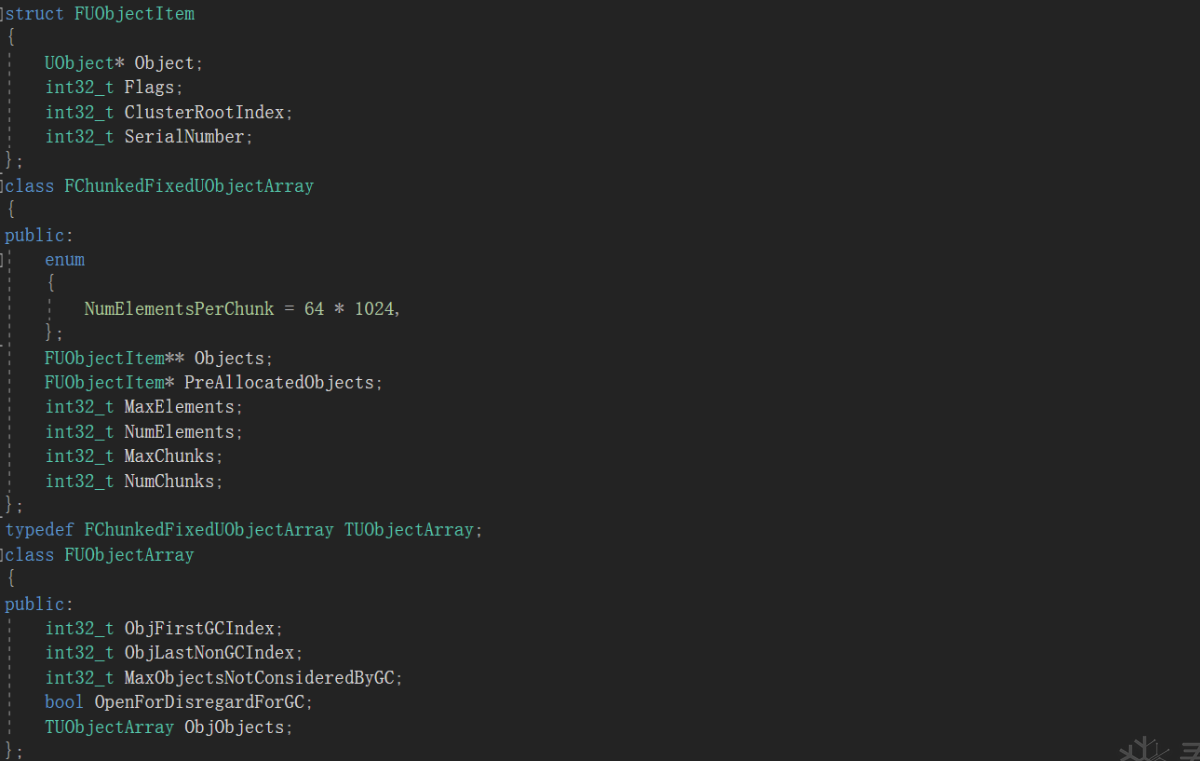Click the UObject type in first struct
1200x761 pixels.
(x=79, y=63)
